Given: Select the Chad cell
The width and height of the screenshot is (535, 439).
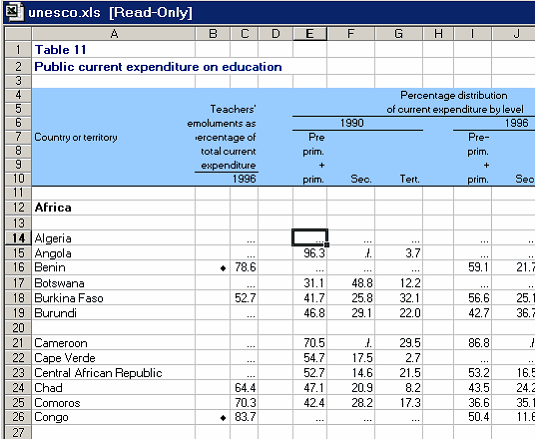Looking at the screenshot, I should point(114,387).
